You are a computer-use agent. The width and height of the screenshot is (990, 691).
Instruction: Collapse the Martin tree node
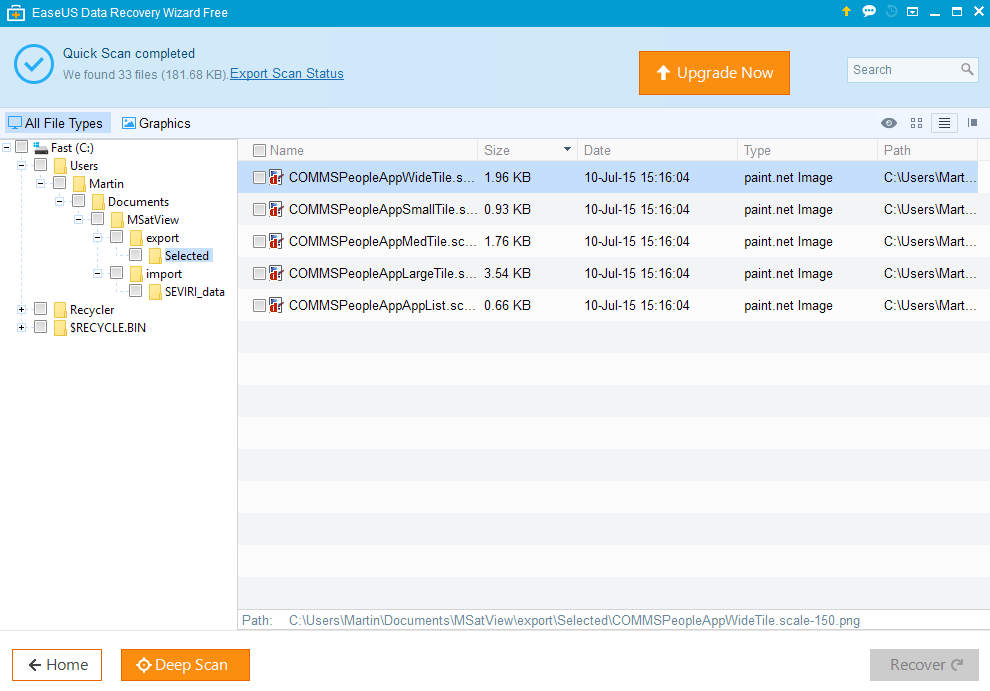click(x=40, y=184)
